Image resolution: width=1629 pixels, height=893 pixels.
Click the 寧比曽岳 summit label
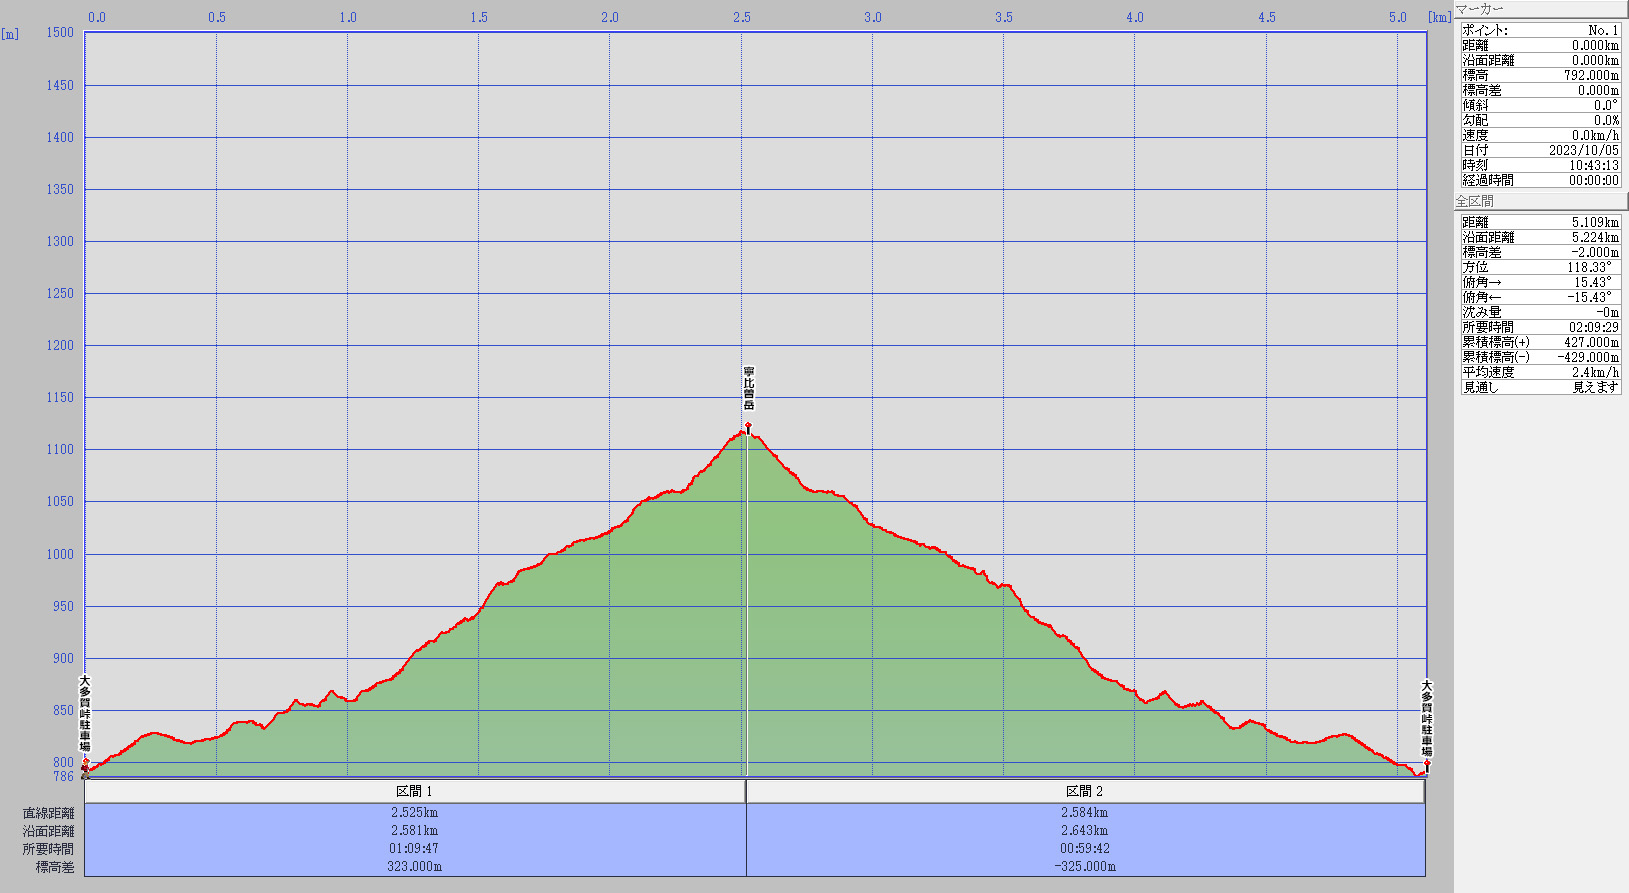tap(748, 388)
